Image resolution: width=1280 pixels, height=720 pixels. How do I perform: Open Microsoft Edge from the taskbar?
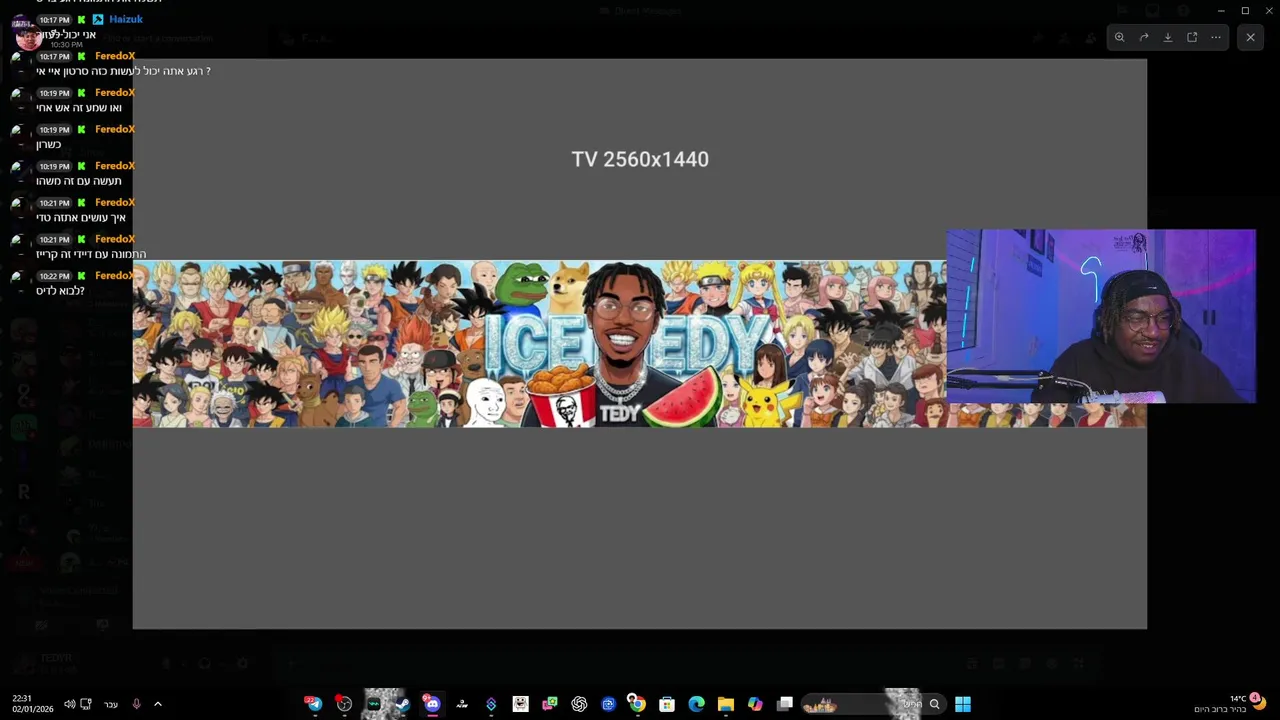pos(696,704)
